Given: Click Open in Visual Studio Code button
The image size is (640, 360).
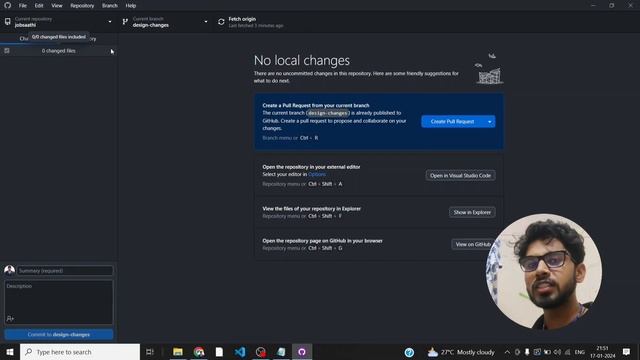Looking at the screenshot, I should point(460,176).
